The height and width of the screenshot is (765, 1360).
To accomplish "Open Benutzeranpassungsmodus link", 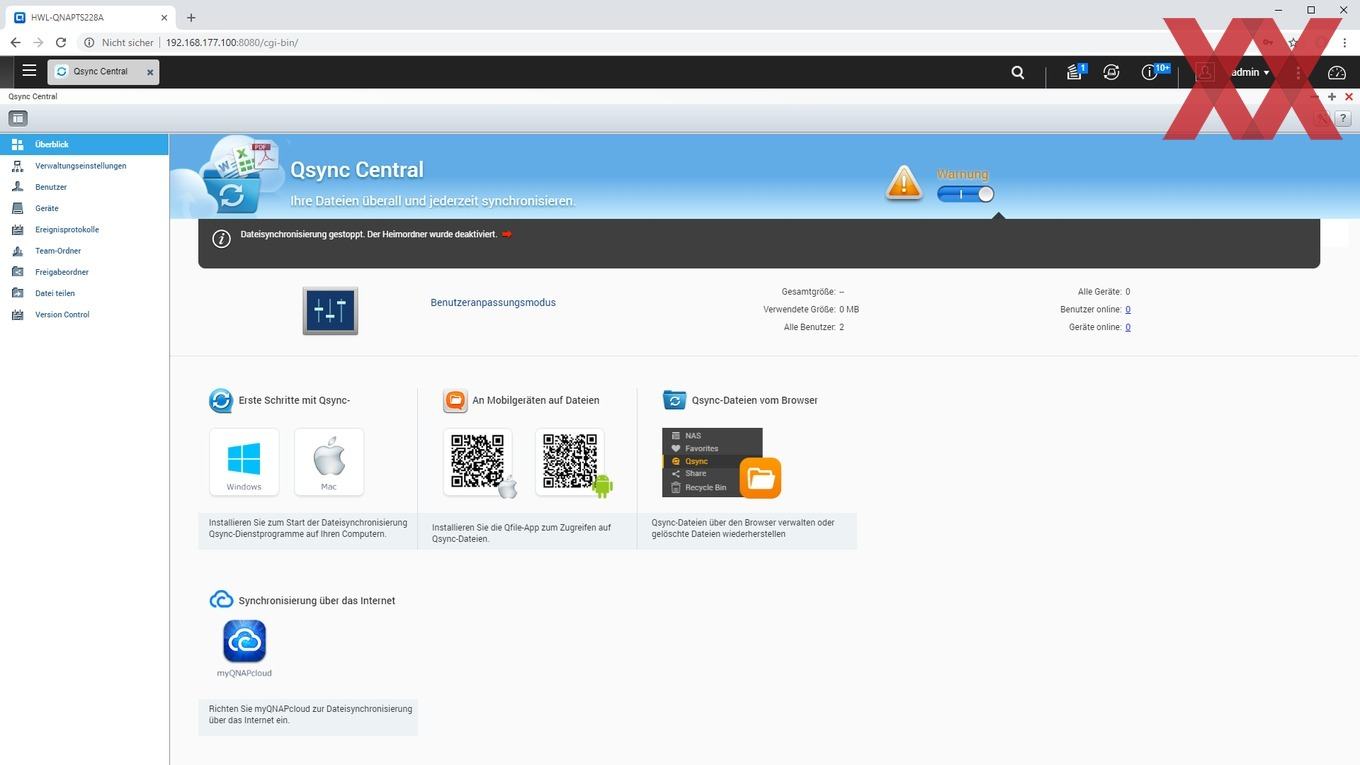I will point(493,302).
